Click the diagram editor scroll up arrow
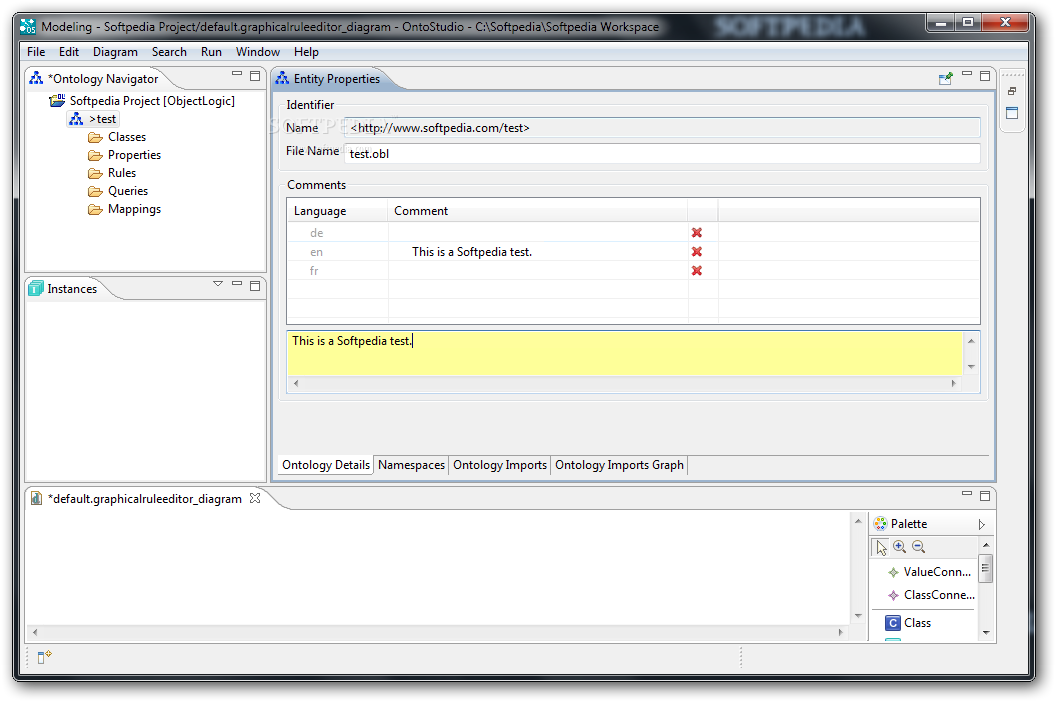The width and height of the screenshot is (1056, 702). 858,521
